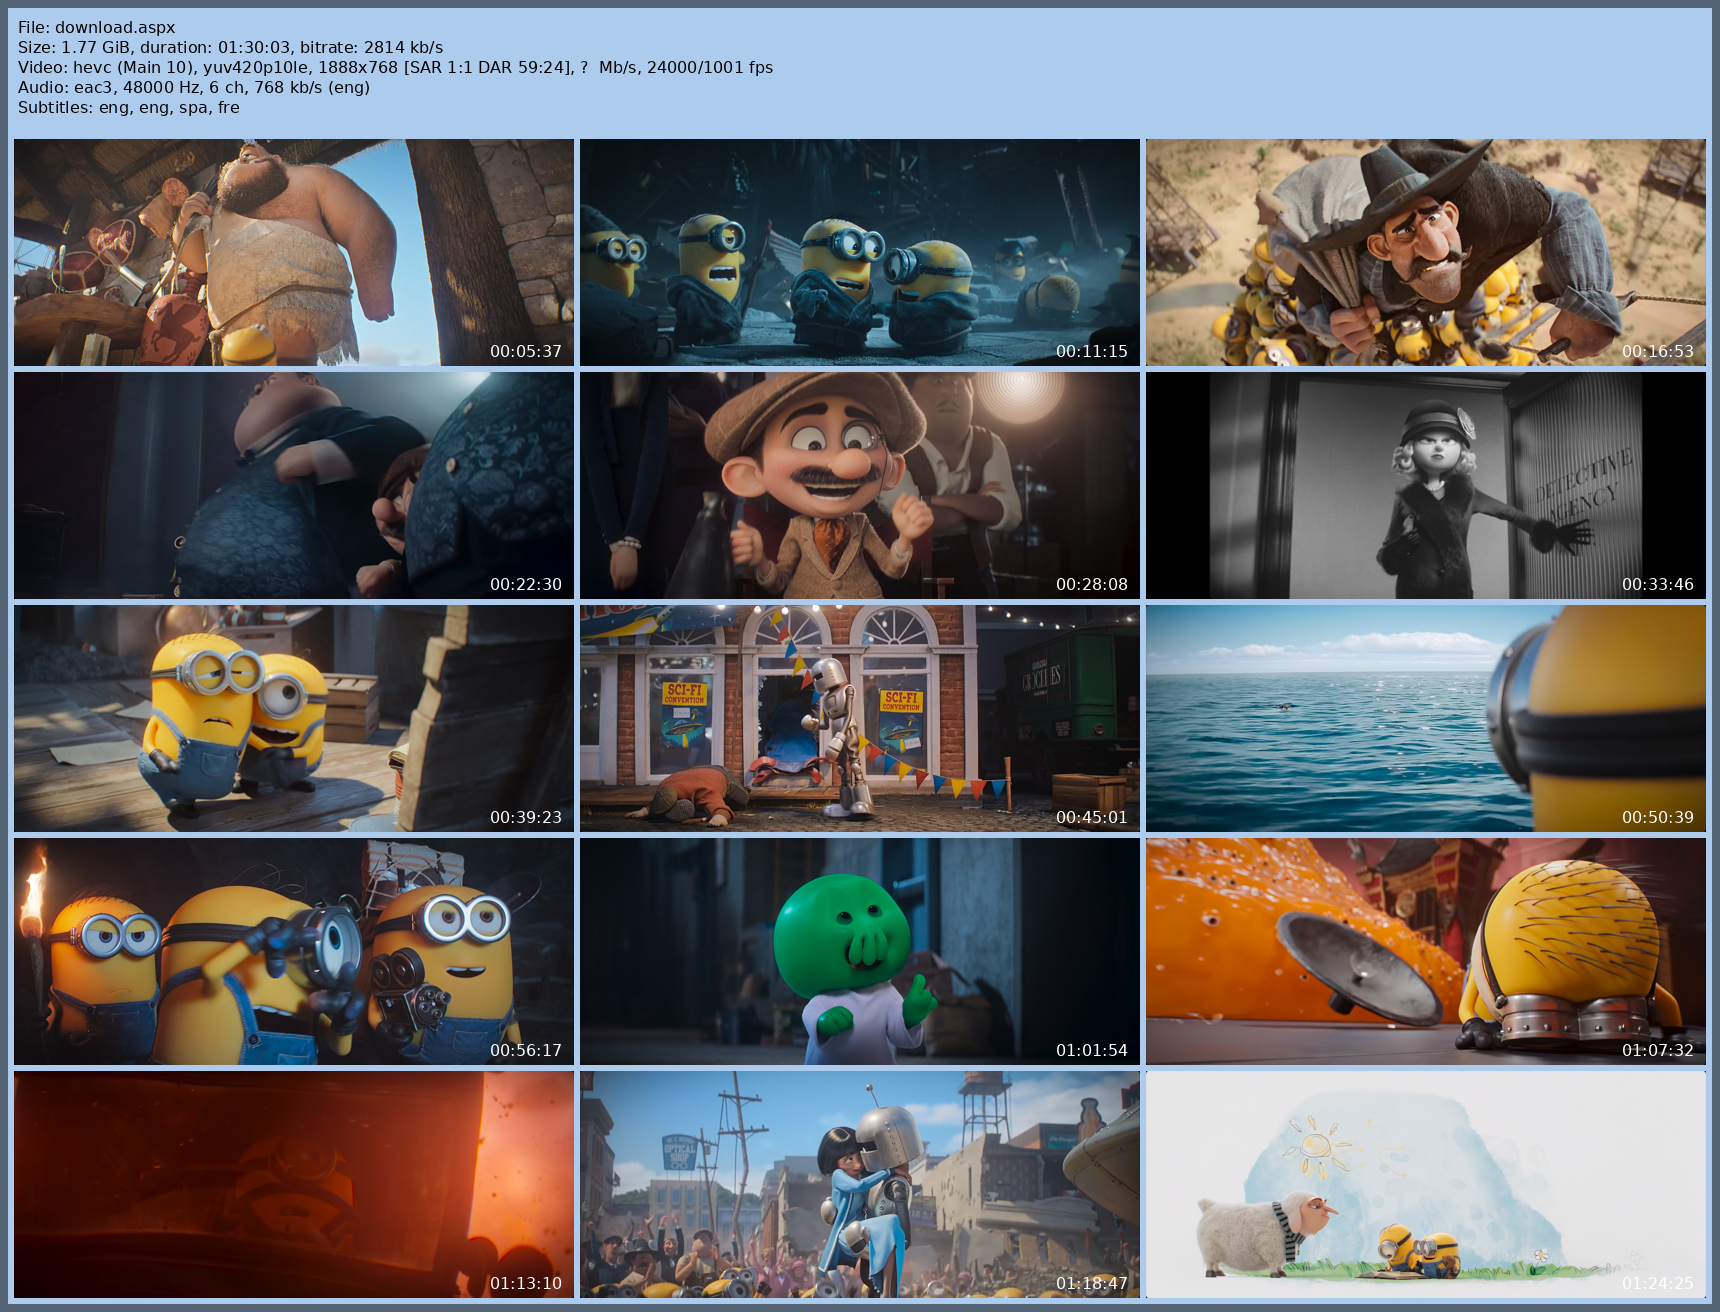Select the "Size: 1.77 GiB" info line
The height and width of the screenshot is (1312, 1720).
(x=231, y=47)
